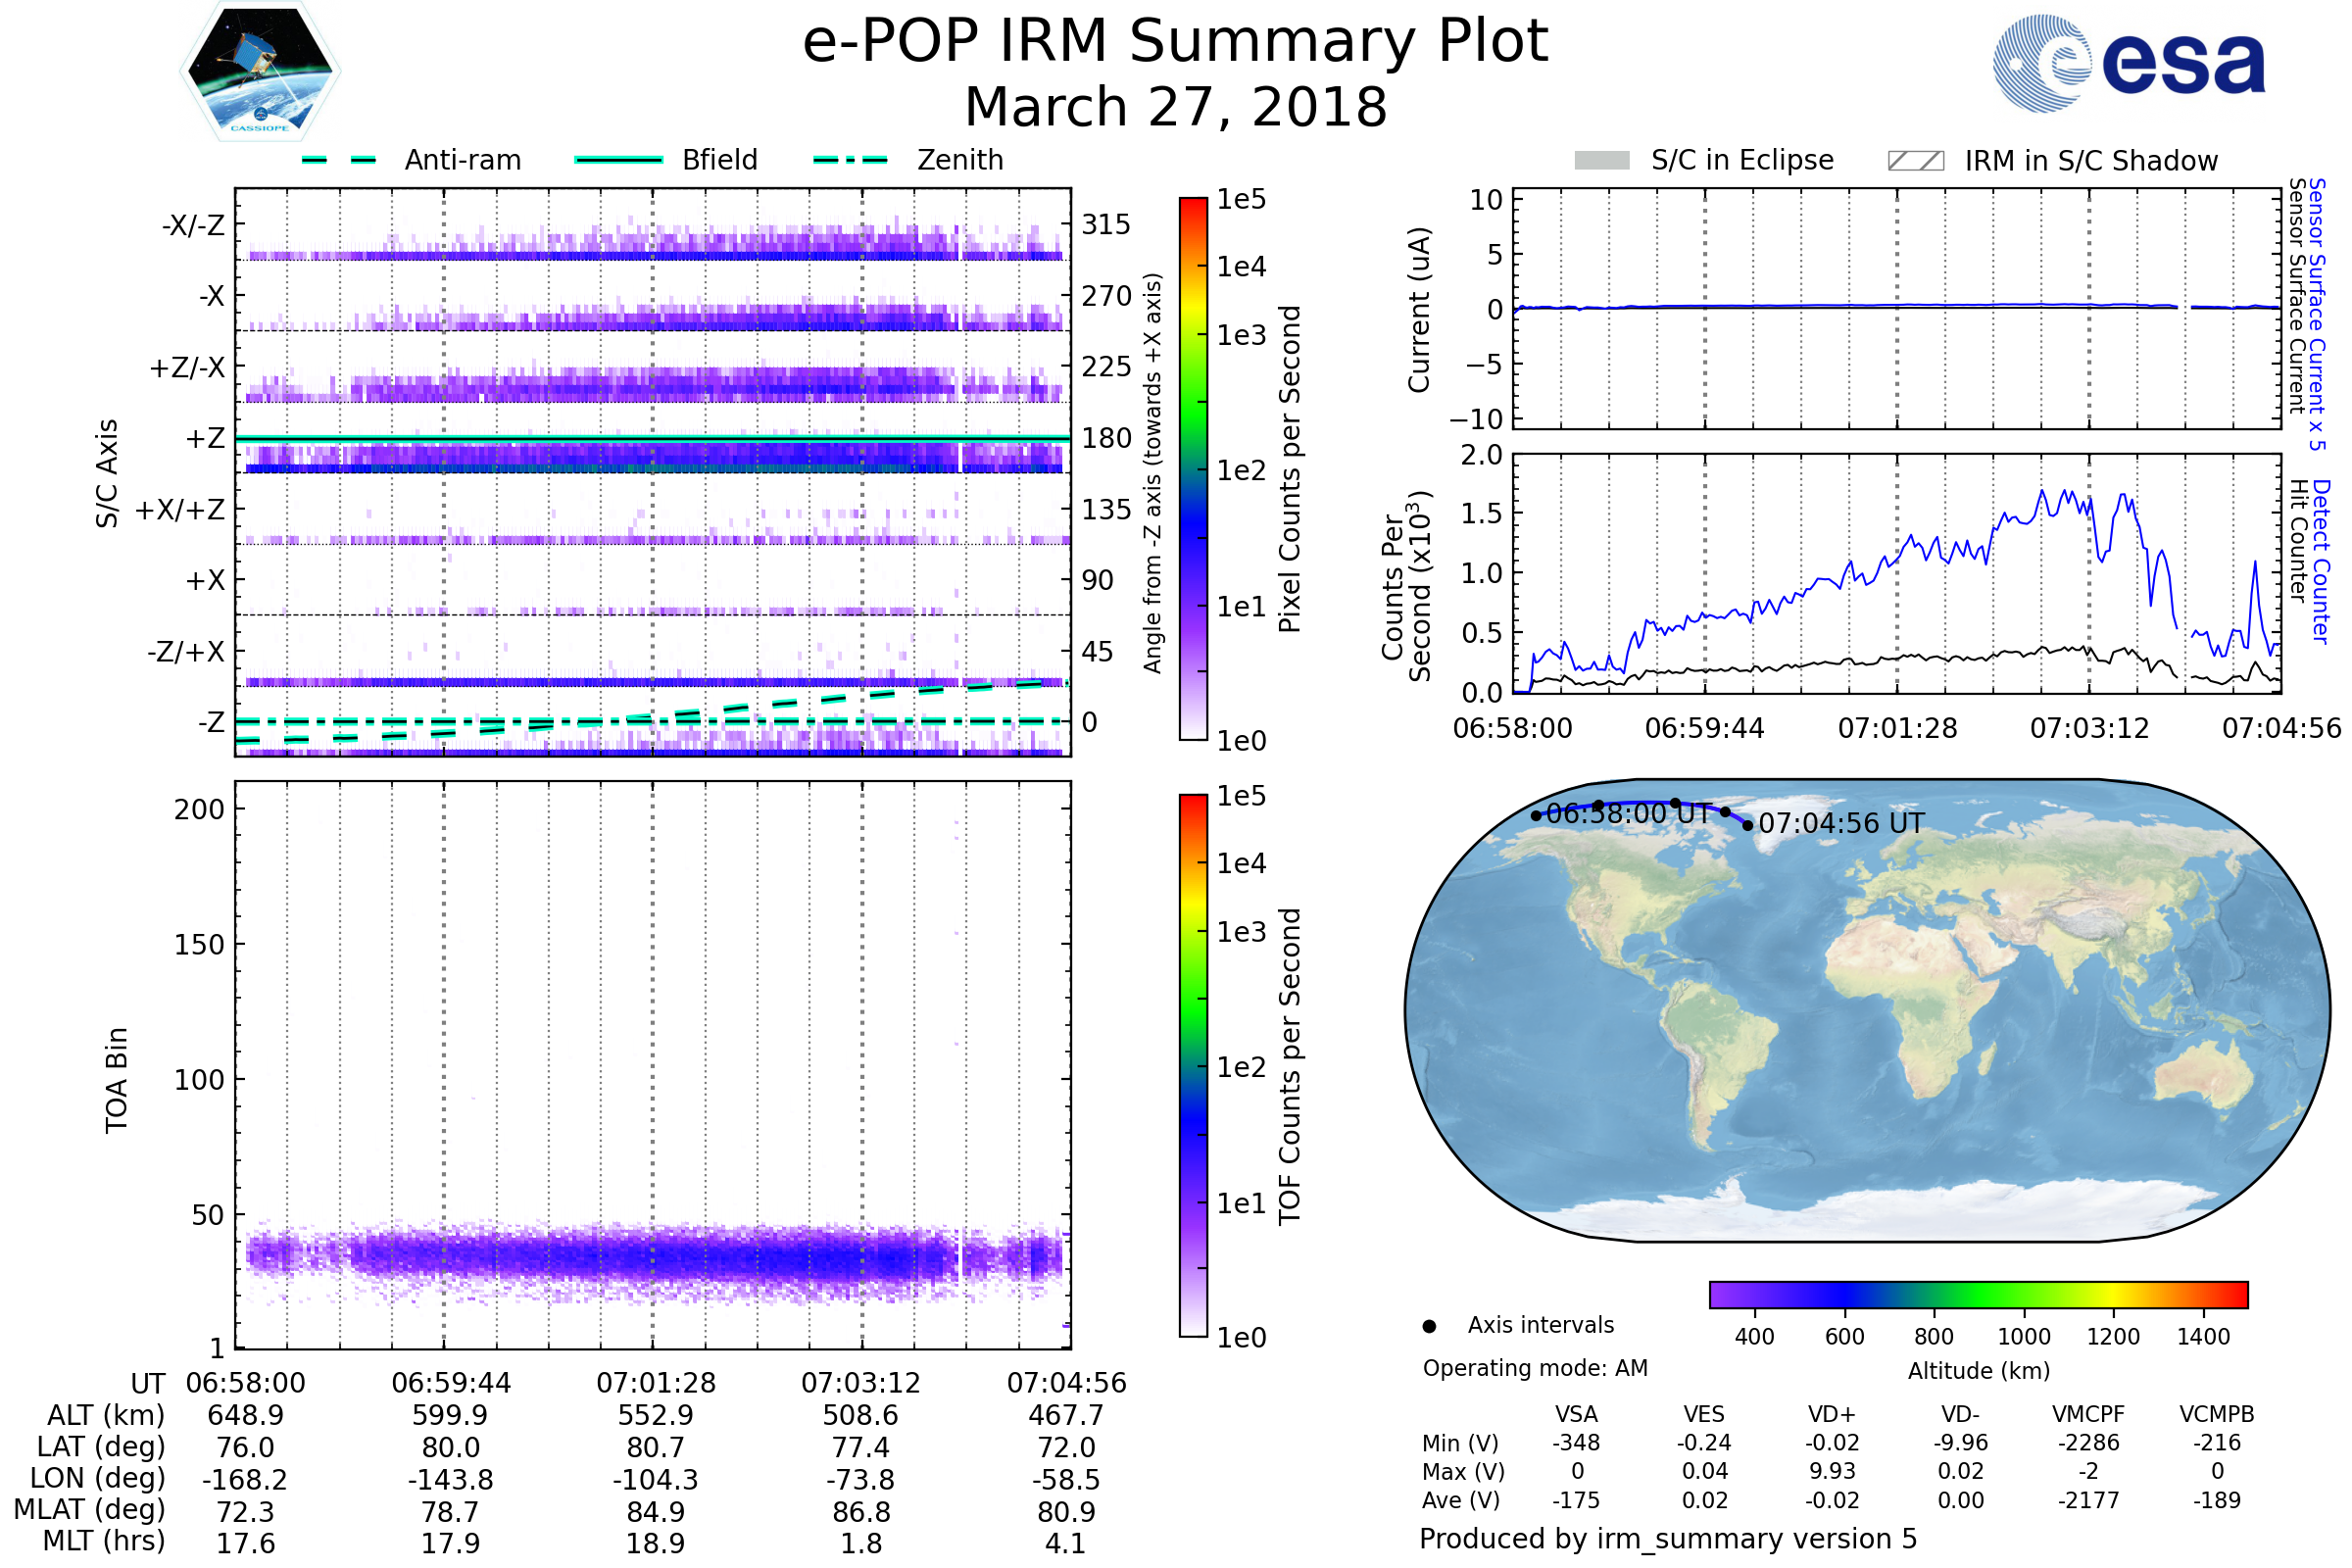Image resolution: width=2352 pixels, height=1568 pixels.
Task: Click the Operating mode: AM text
Action: coord(1535,1368)
